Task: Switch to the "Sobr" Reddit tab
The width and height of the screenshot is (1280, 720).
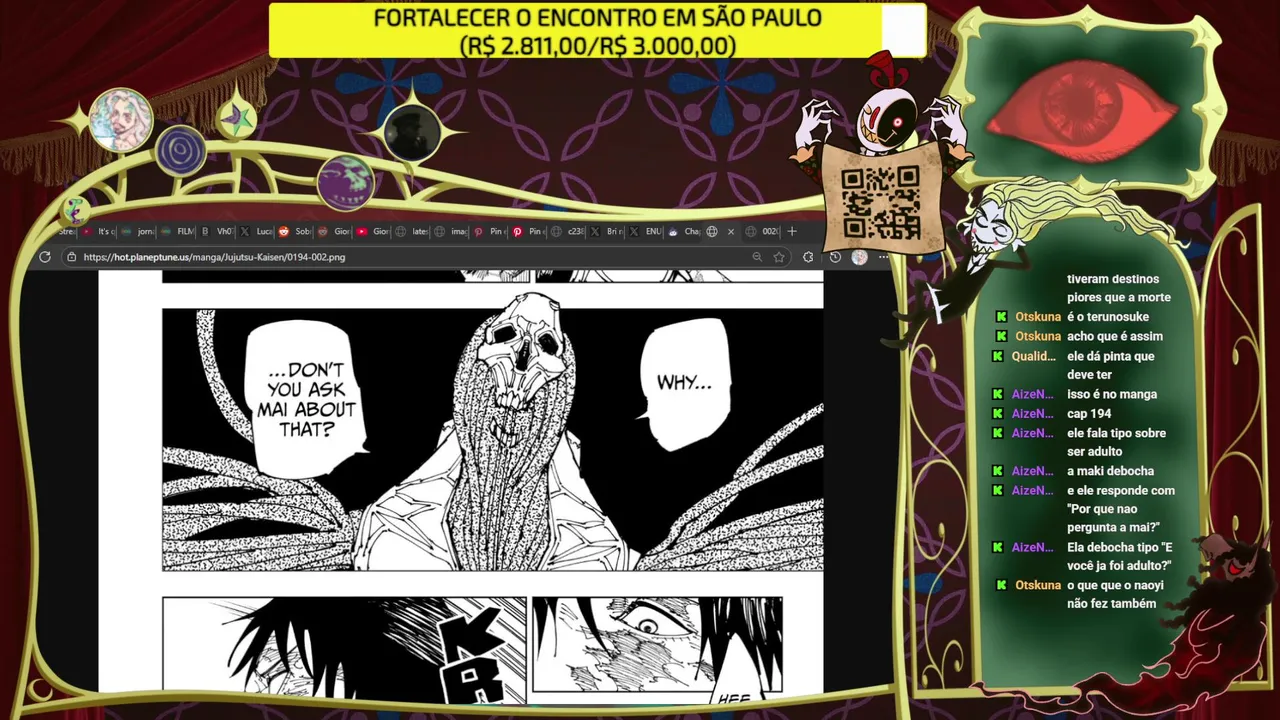Action: coord(296,231)
